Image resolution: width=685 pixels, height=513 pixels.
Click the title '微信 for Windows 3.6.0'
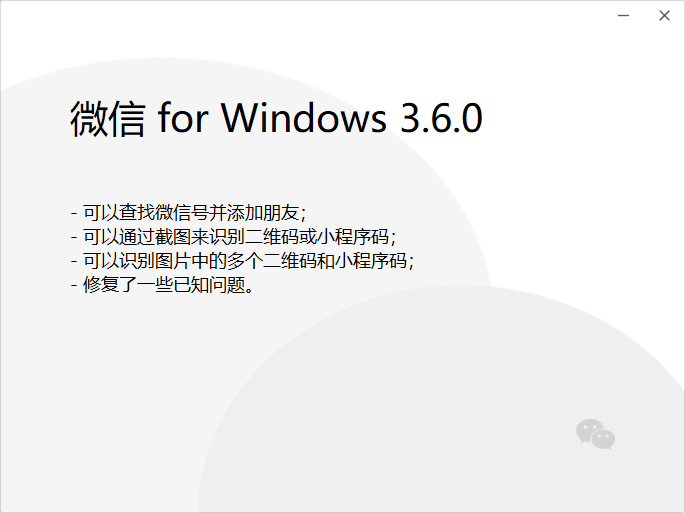click(x=276, y=118)
